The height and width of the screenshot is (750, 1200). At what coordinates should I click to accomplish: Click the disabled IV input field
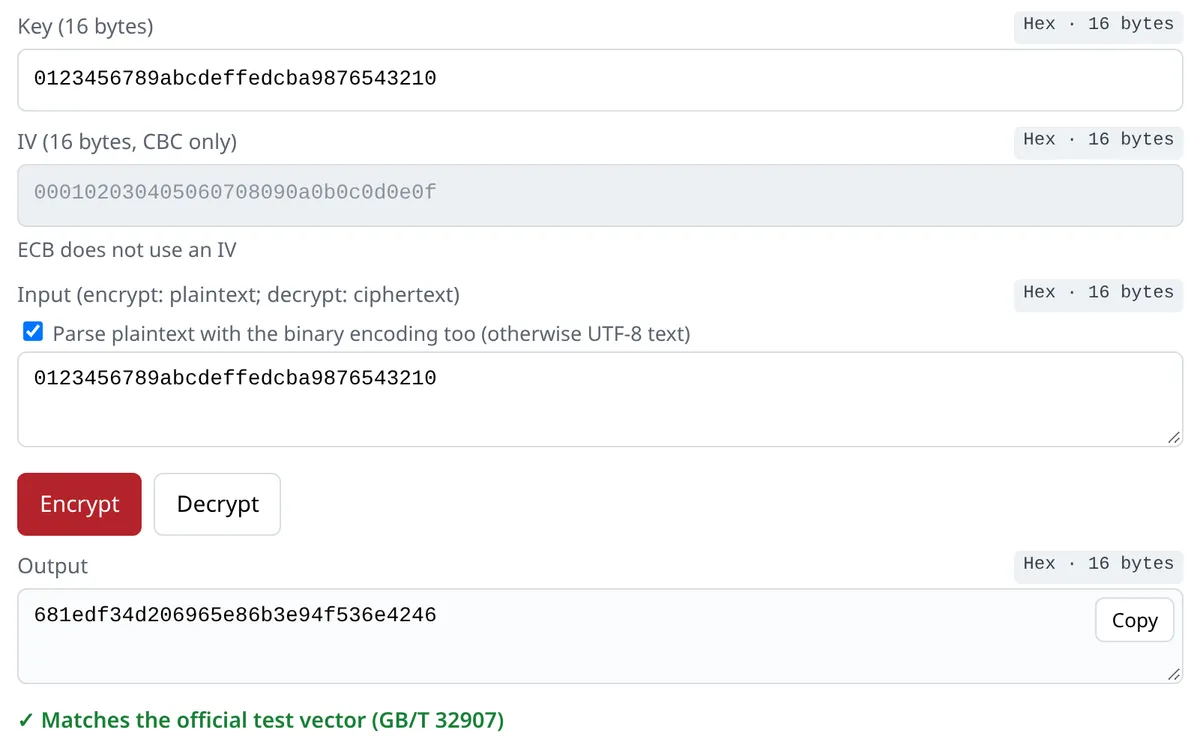click(600, 195)
